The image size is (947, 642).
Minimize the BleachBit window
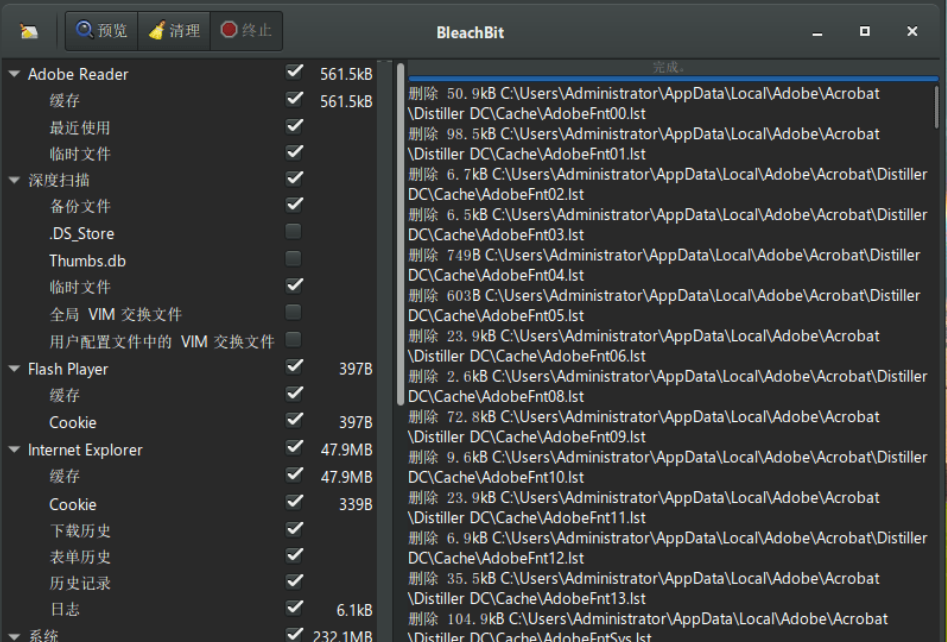pos(817,32)
